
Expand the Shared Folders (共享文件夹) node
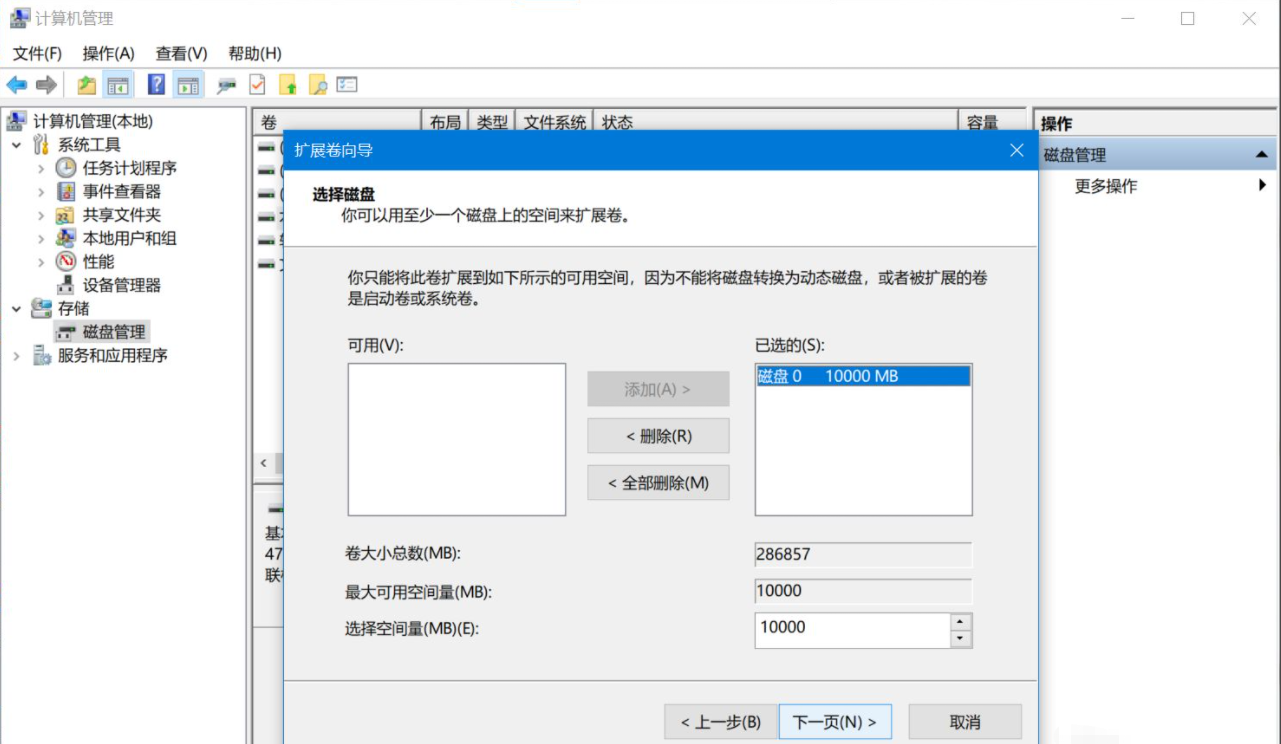(x=41, y=215)
